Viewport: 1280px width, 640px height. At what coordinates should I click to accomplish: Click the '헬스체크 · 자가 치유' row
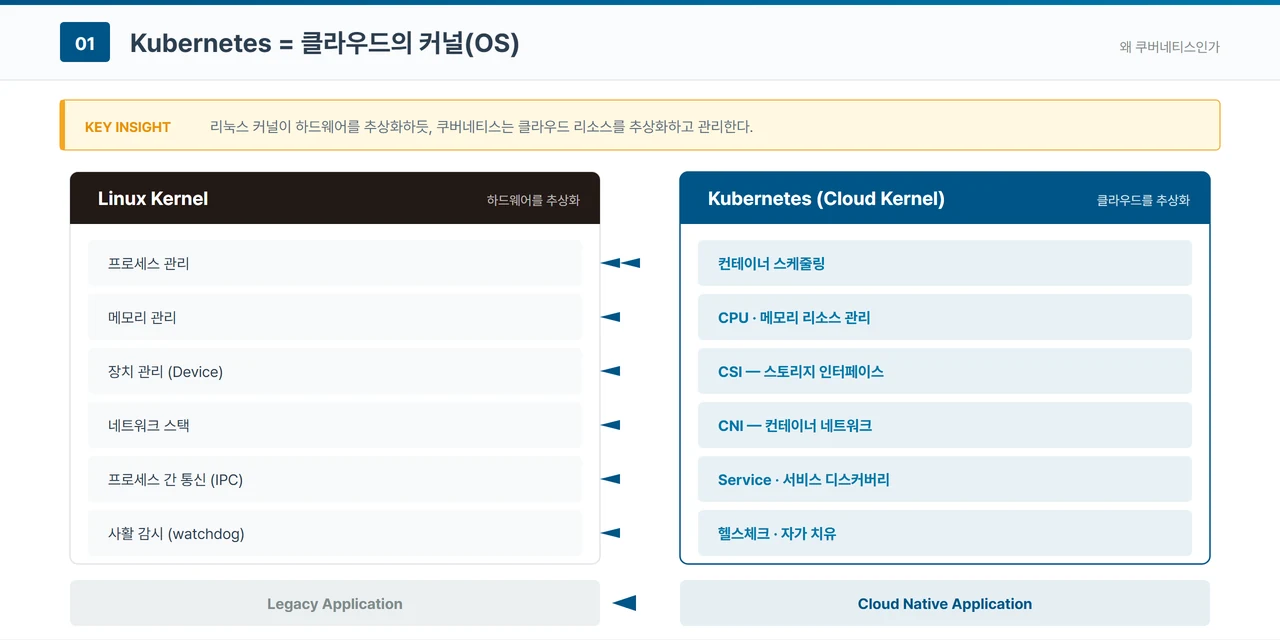945,533
